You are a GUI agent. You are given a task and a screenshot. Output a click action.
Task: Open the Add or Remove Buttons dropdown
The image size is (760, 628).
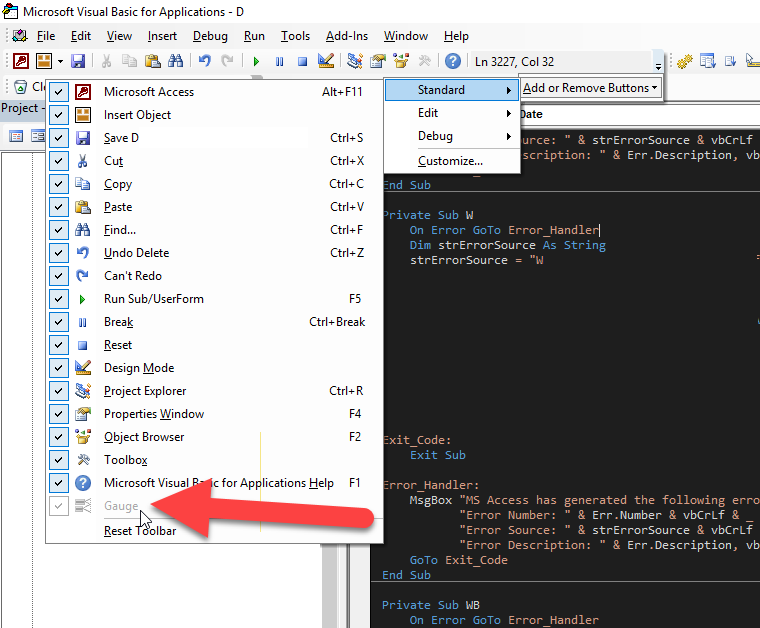click(x=590, y=88)
